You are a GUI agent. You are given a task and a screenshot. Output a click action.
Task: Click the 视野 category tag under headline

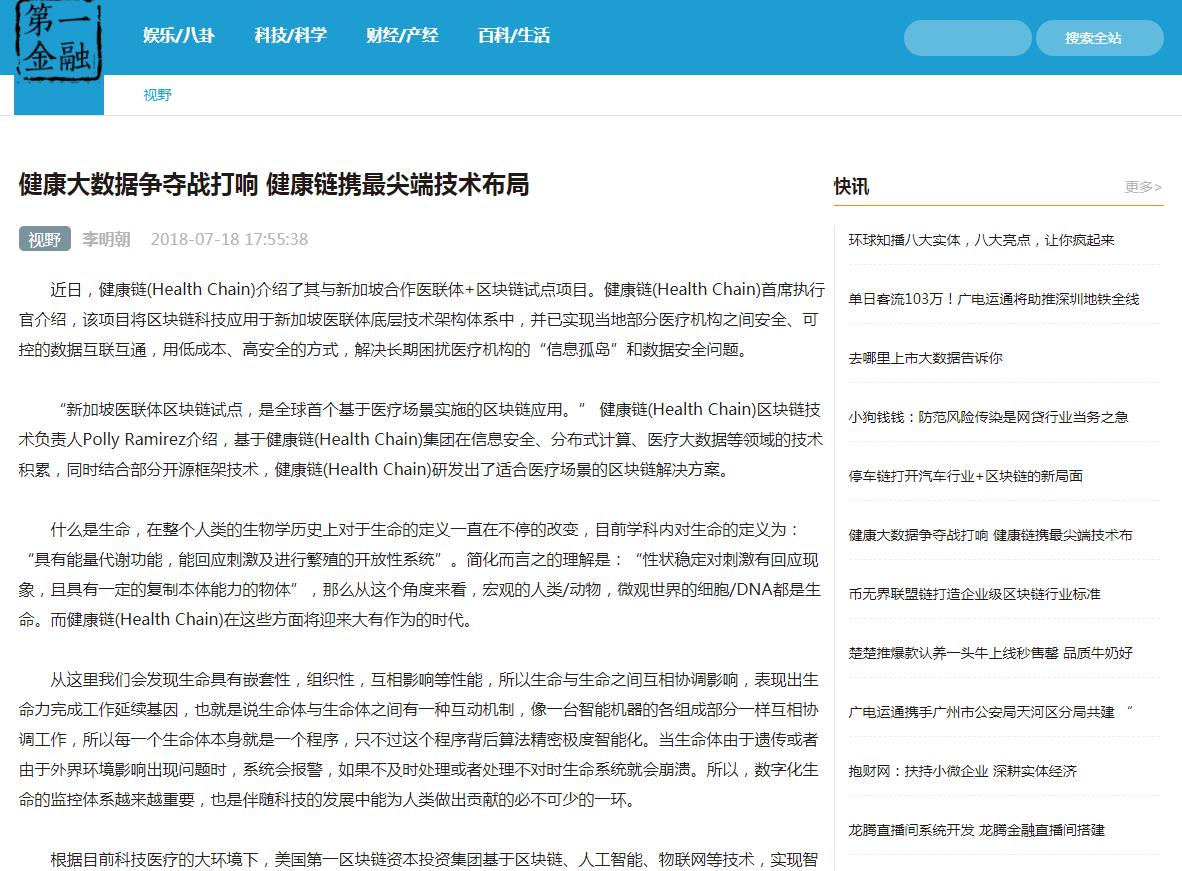[44, 239]
